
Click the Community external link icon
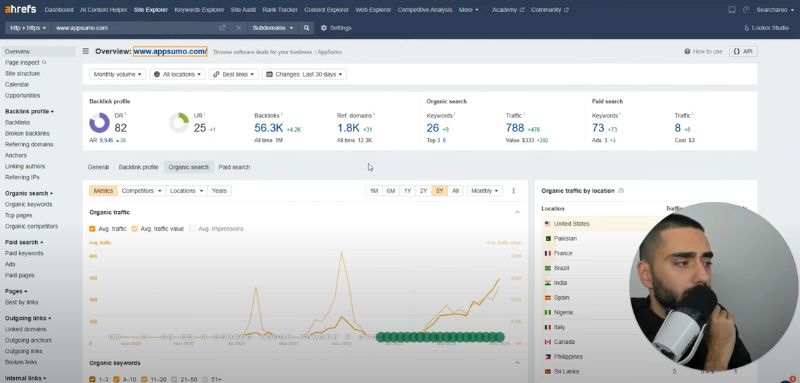(566, 10)
